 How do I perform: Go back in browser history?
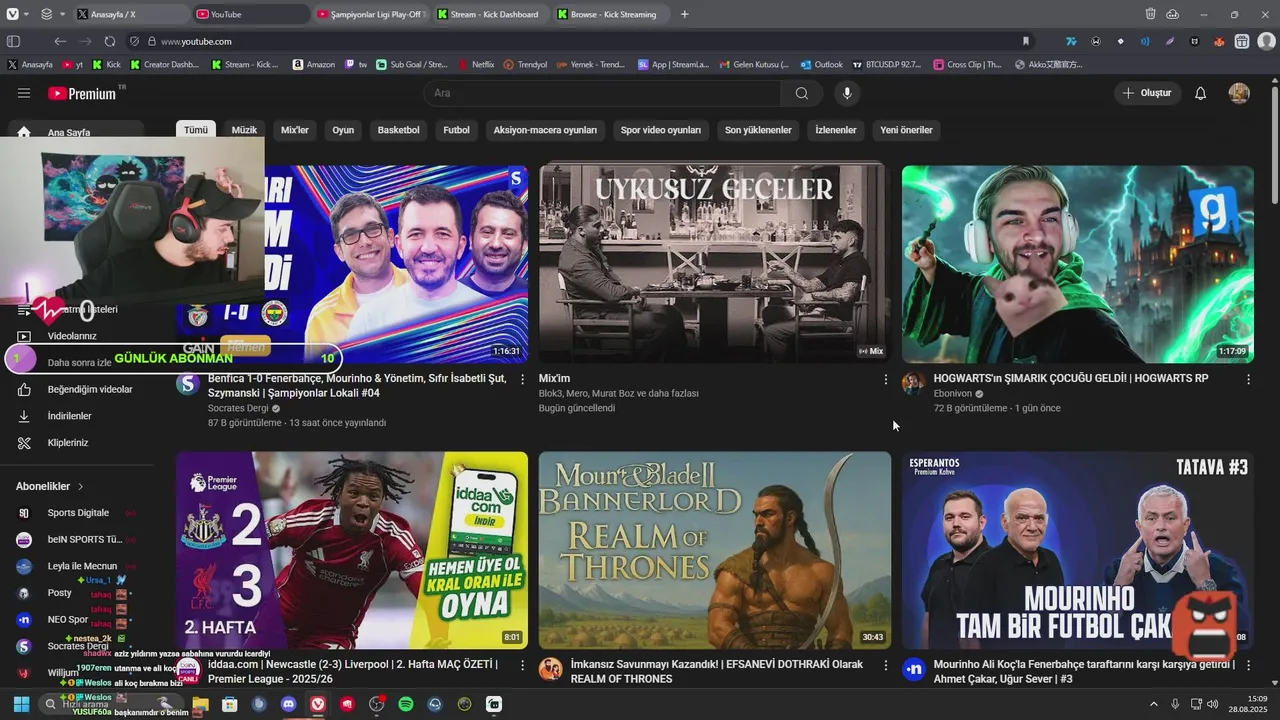click(60, 41)
